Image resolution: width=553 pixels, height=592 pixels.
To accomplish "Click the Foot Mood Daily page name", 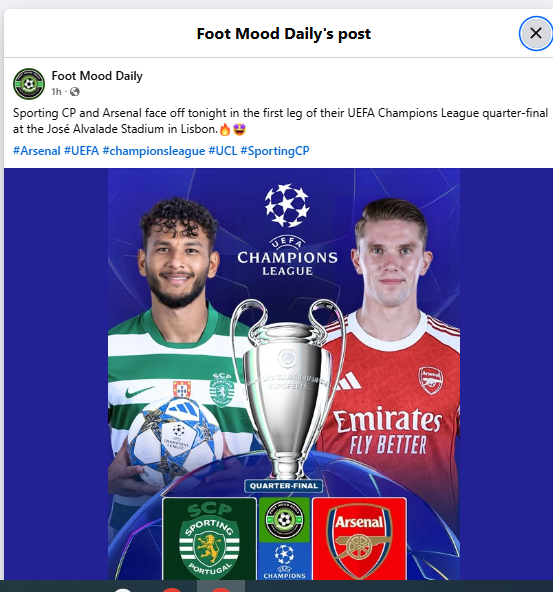I will 97,76.
